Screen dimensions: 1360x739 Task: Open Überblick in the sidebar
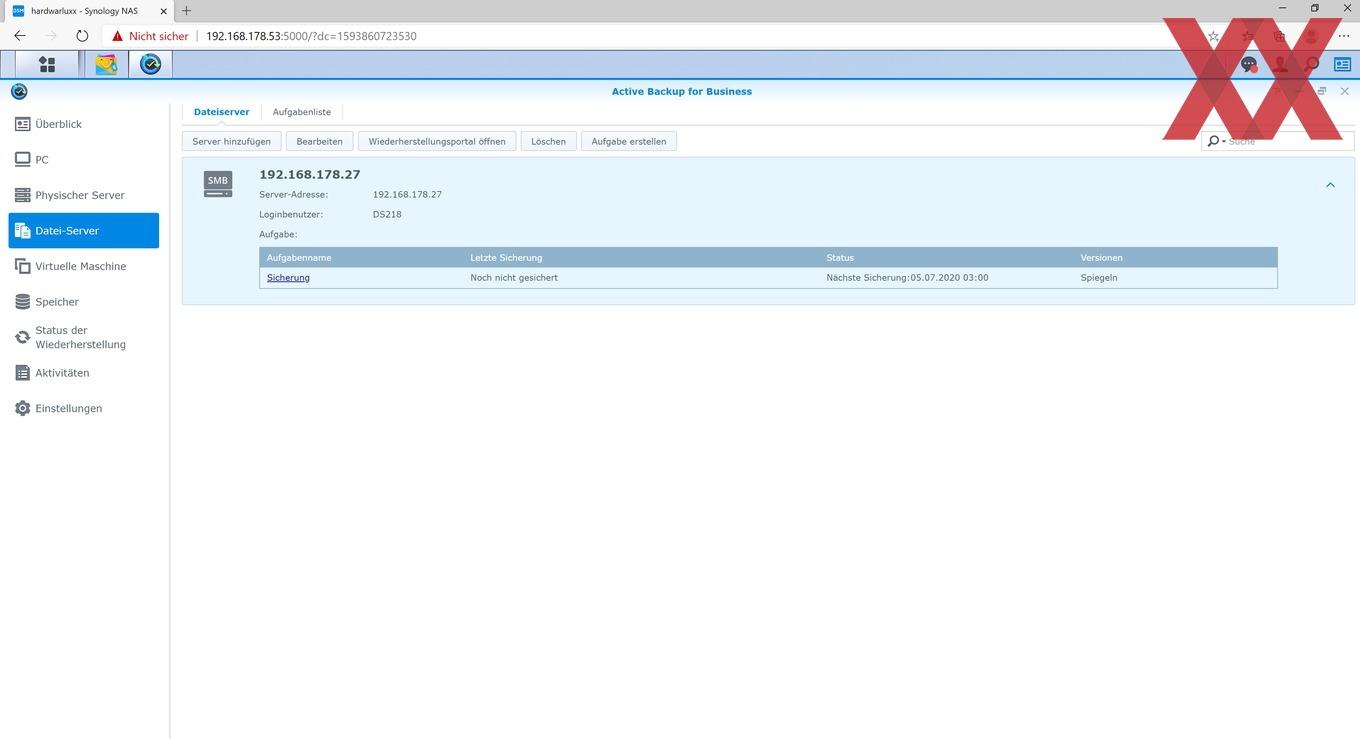point(84,124)
